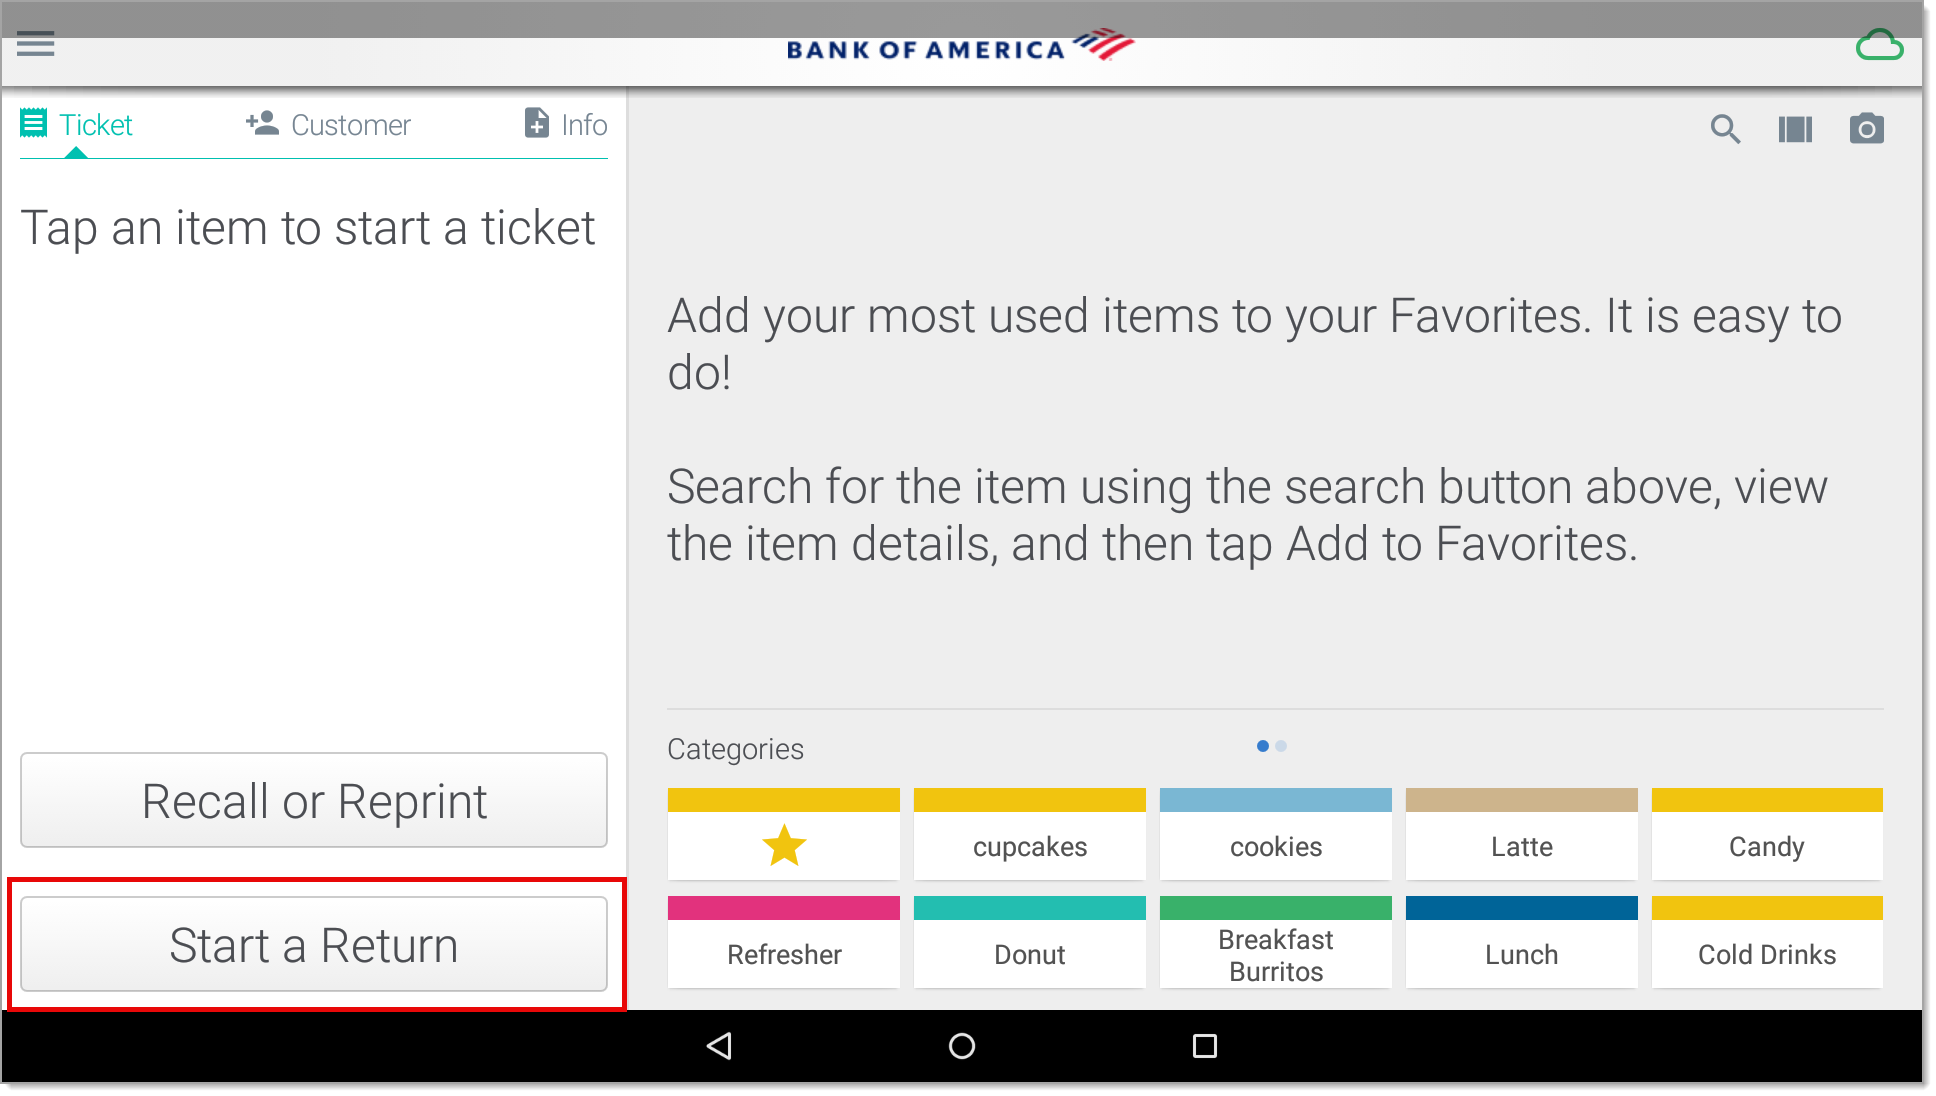The width and height of the screenshot is (1936, 1096).
Task: Tap the Recall or Reprint button
Action: pyautogui.click(x=314, y=800)
